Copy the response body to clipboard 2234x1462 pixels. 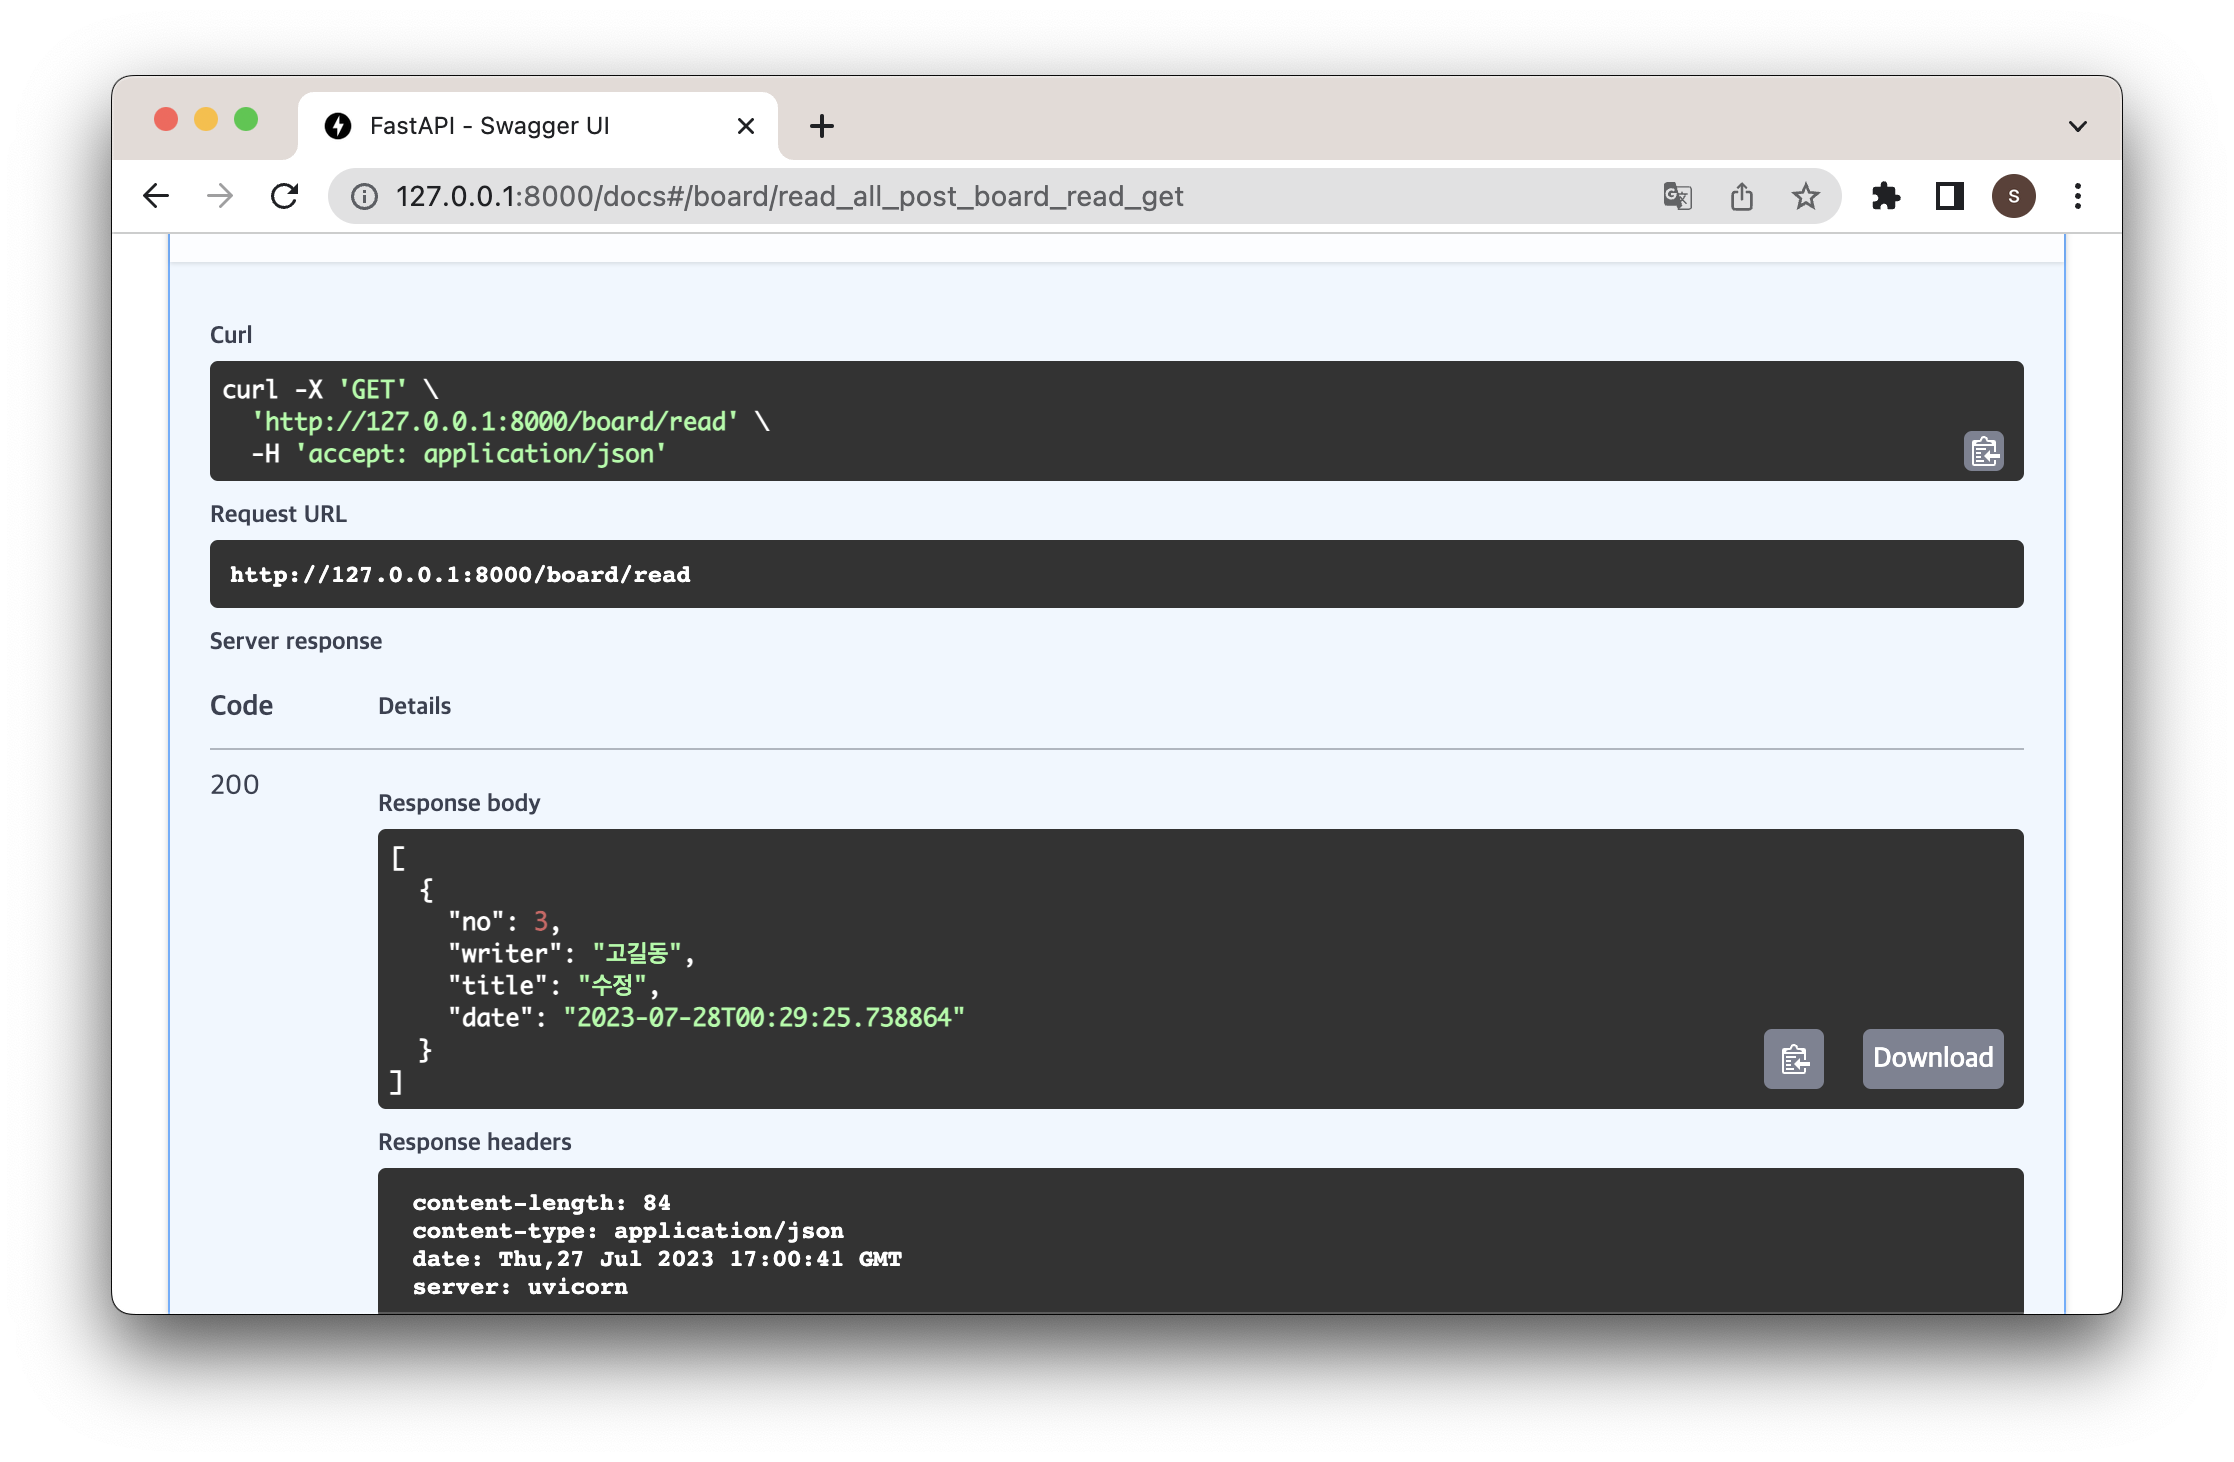[1793, 1058]
